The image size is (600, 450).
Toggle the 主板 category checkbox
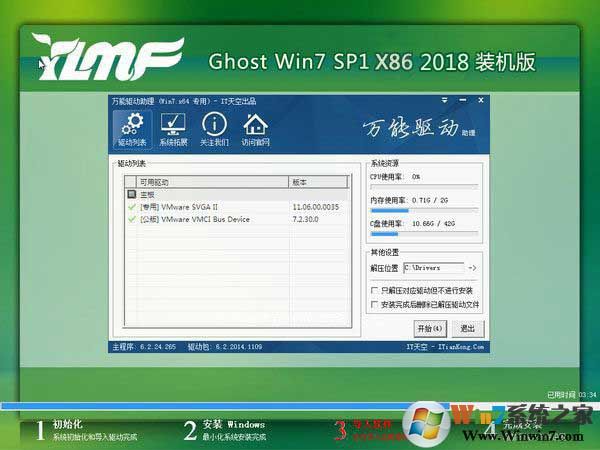tap(132, 194)
